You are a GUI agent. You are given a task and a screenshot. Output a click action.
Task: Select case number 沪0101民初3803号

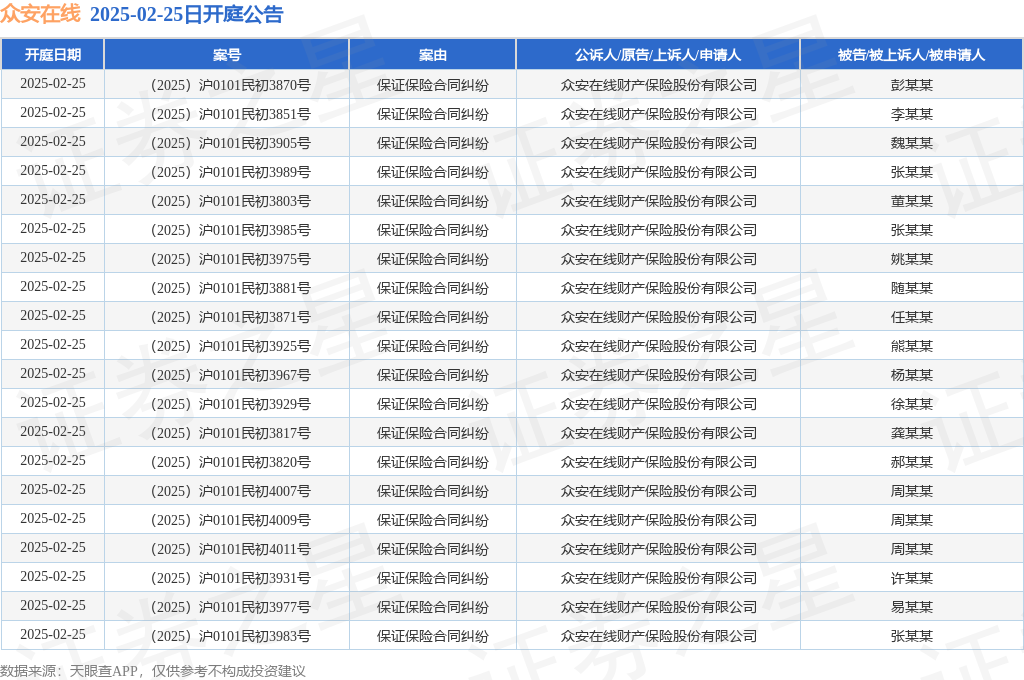(231, 201)
